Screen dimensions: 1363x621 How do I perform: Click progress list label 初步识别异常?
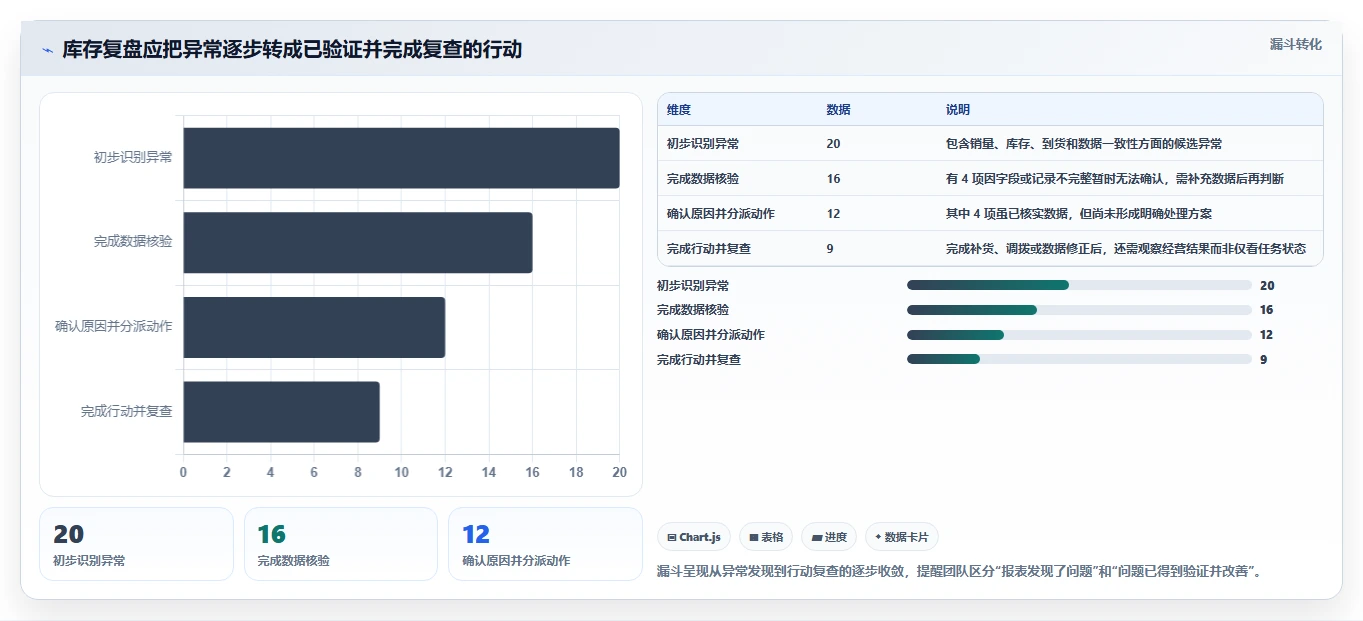[x=693, y=285]
